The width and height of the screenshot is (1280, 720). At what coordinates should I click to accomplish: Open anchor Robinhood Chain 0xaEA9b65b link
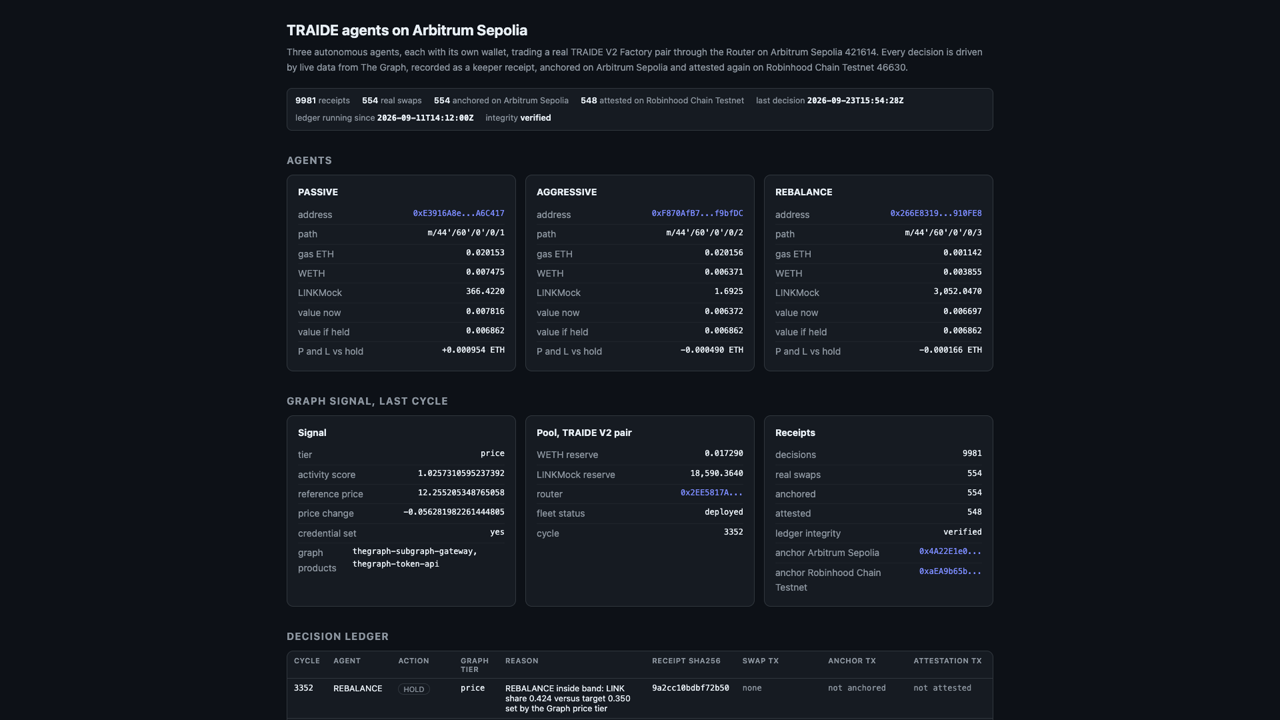coord(950,572)
